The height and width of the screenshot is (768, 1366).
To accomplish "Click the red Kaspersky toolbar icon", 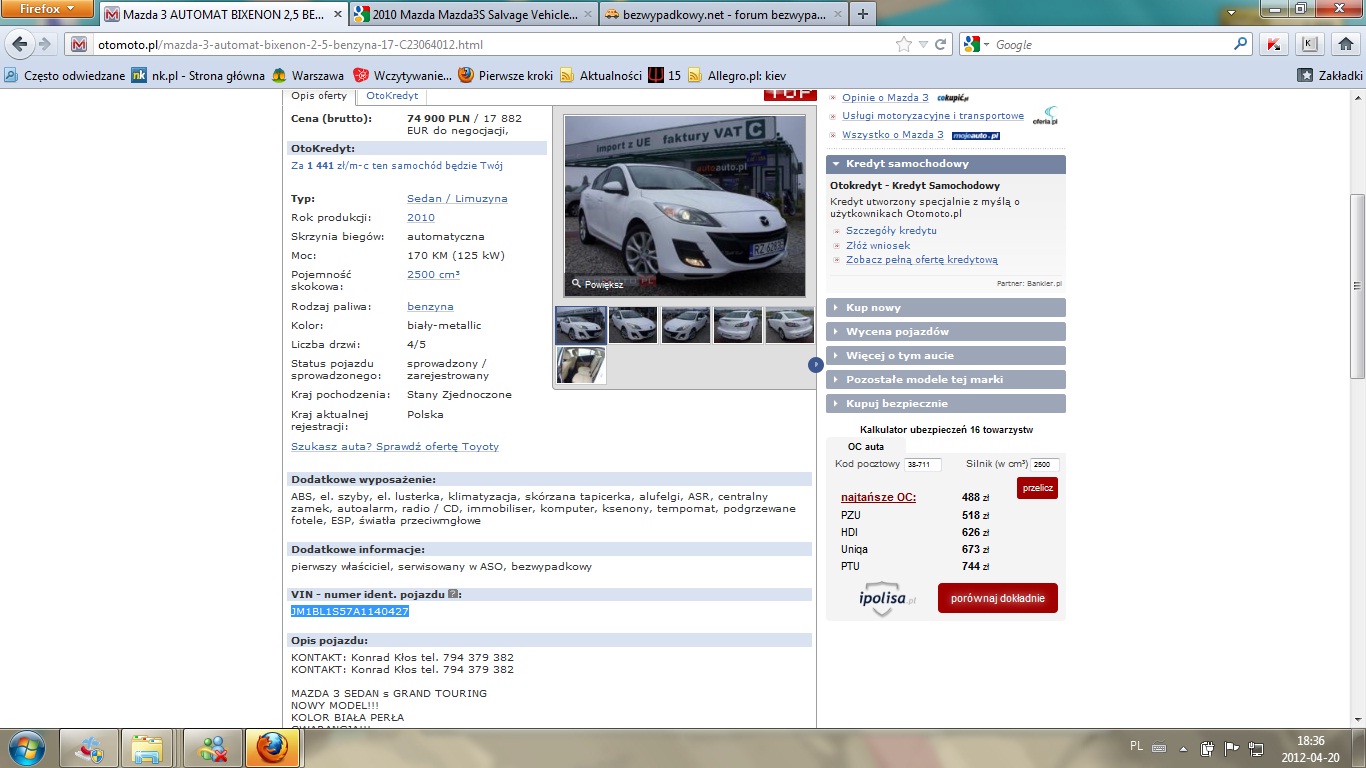I will click(x=1273, y=44).
